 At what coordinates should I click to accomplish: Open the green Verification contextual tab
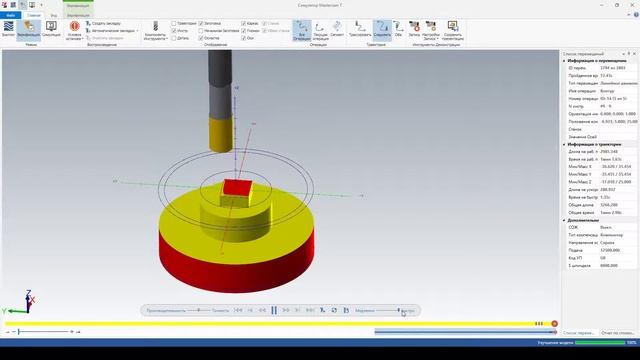click(x=78, y=15)
